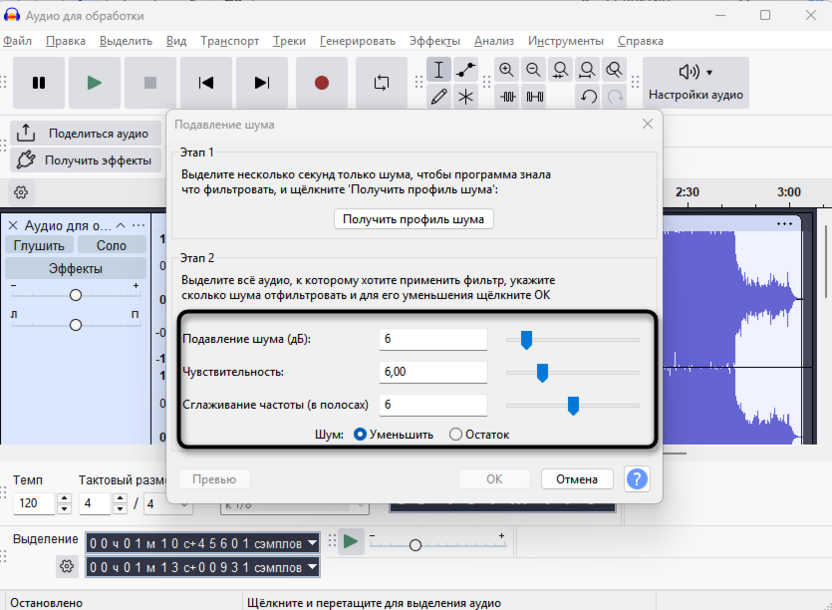
Task: Click the Redo arrow icon
Action: pyautogui.click(x=616, y=97)
